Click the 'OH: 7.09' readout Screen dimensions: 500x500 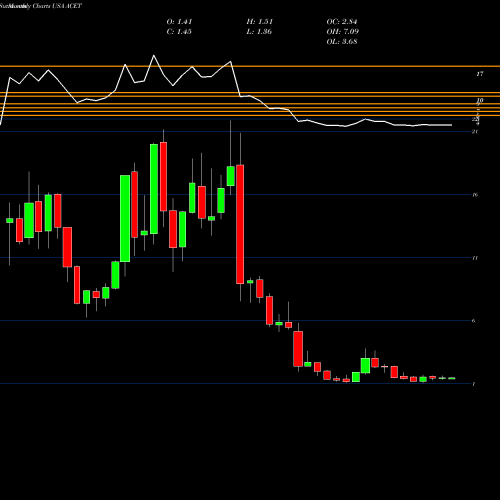click(x=342, y=32)
